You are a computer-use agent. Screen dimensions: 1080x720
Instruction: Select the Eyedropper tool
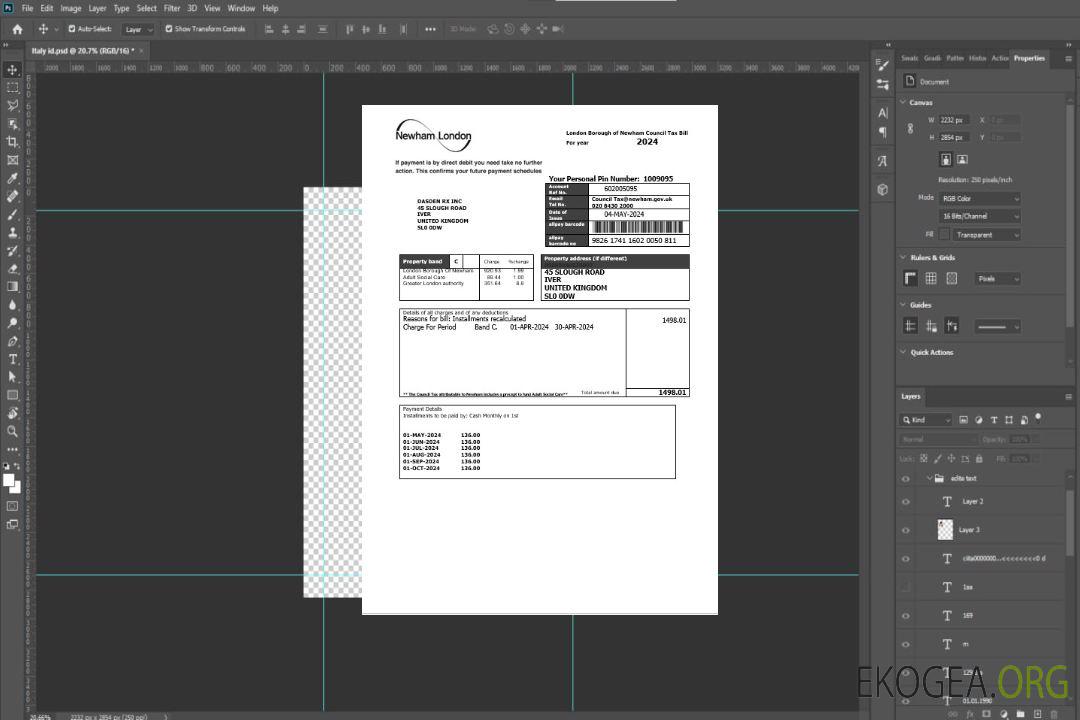tap(12, 178)
